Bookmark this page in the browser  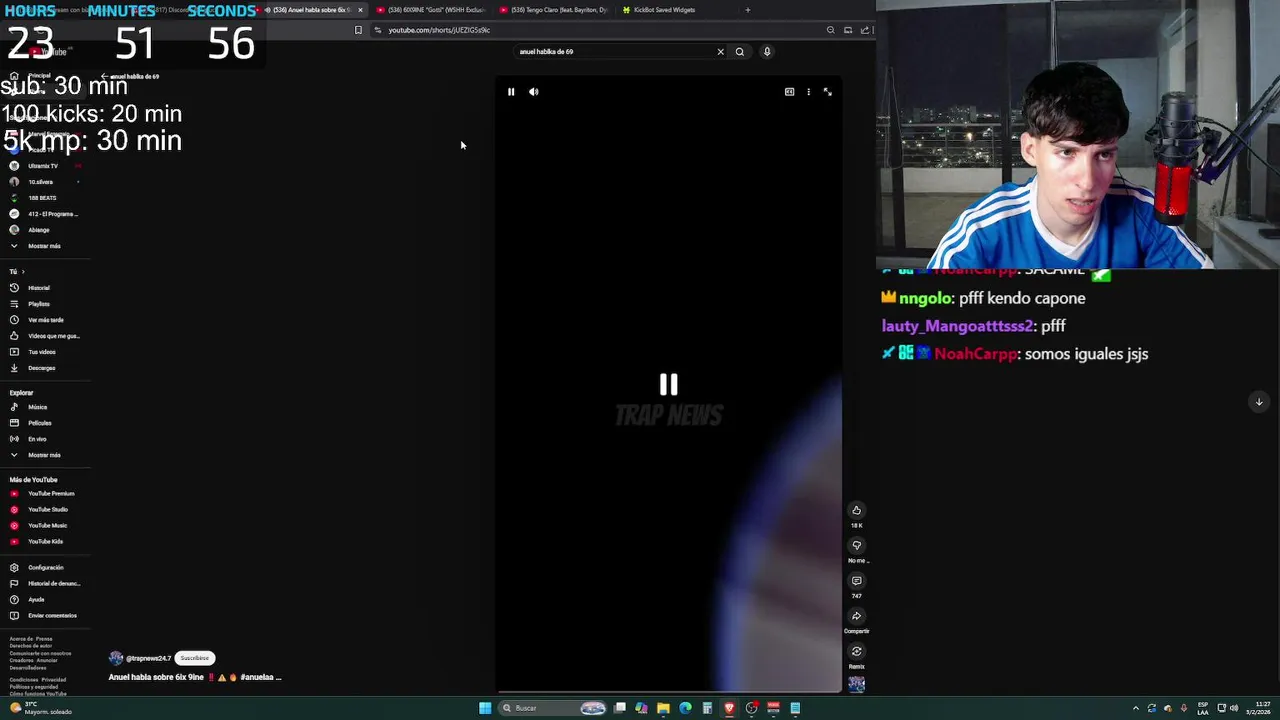tap(358, 30)
